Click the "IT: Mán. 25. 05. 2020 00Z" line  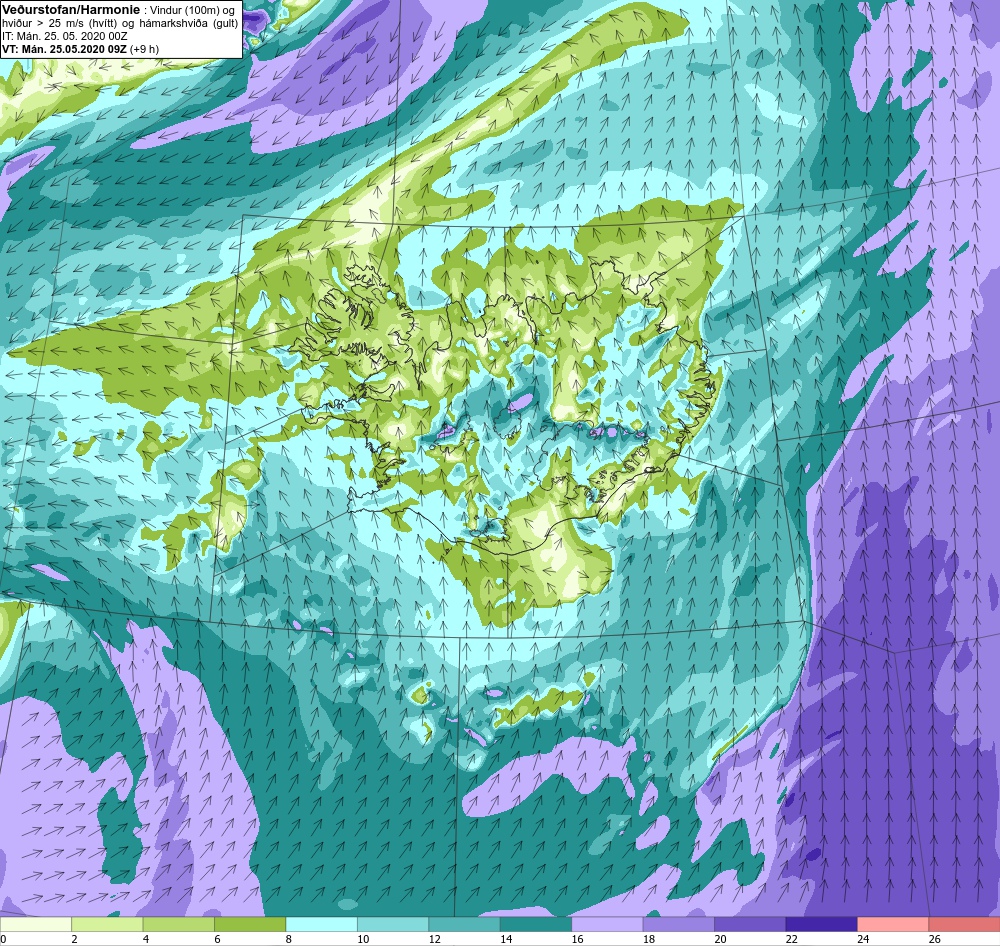(64, 36)
